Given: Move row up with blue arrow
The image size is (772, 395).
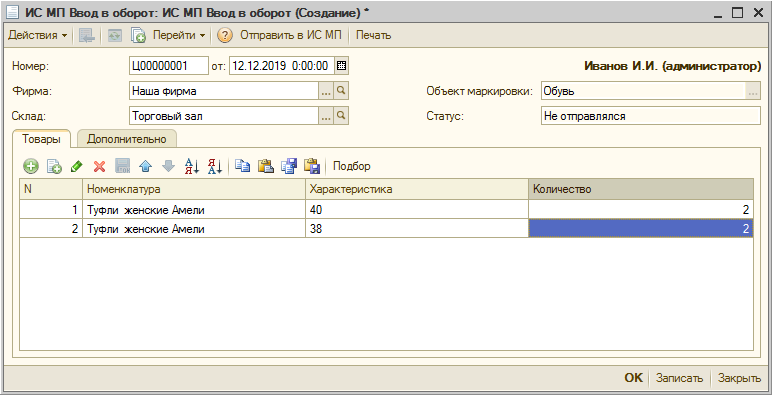Looking at the screenshot, I should (145, 166).
